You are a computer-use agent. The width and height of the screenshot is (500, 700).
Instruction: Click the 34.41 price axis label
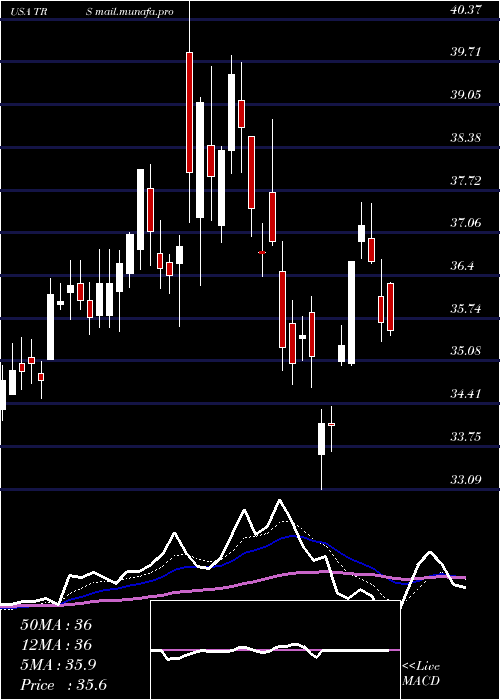466,394
